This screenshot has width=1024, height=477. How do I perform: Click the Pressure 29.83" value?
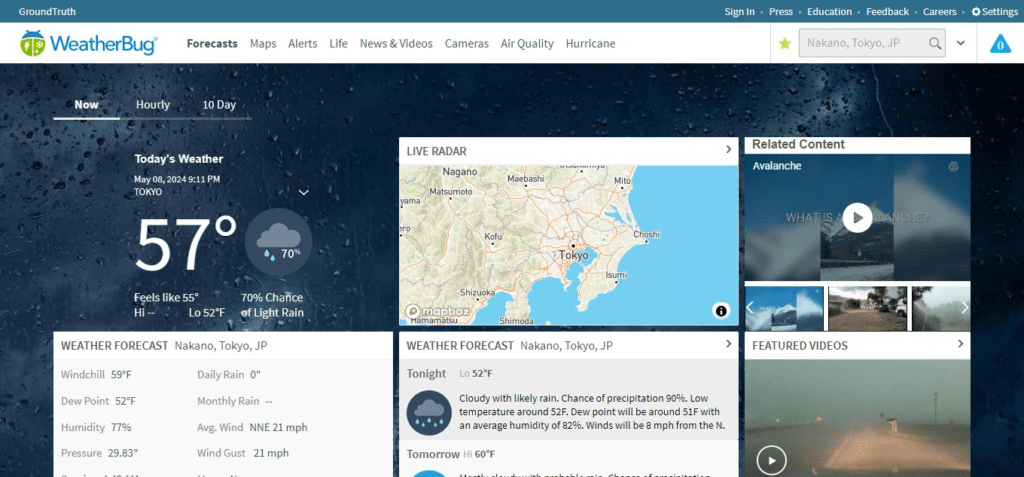(123, 453)
